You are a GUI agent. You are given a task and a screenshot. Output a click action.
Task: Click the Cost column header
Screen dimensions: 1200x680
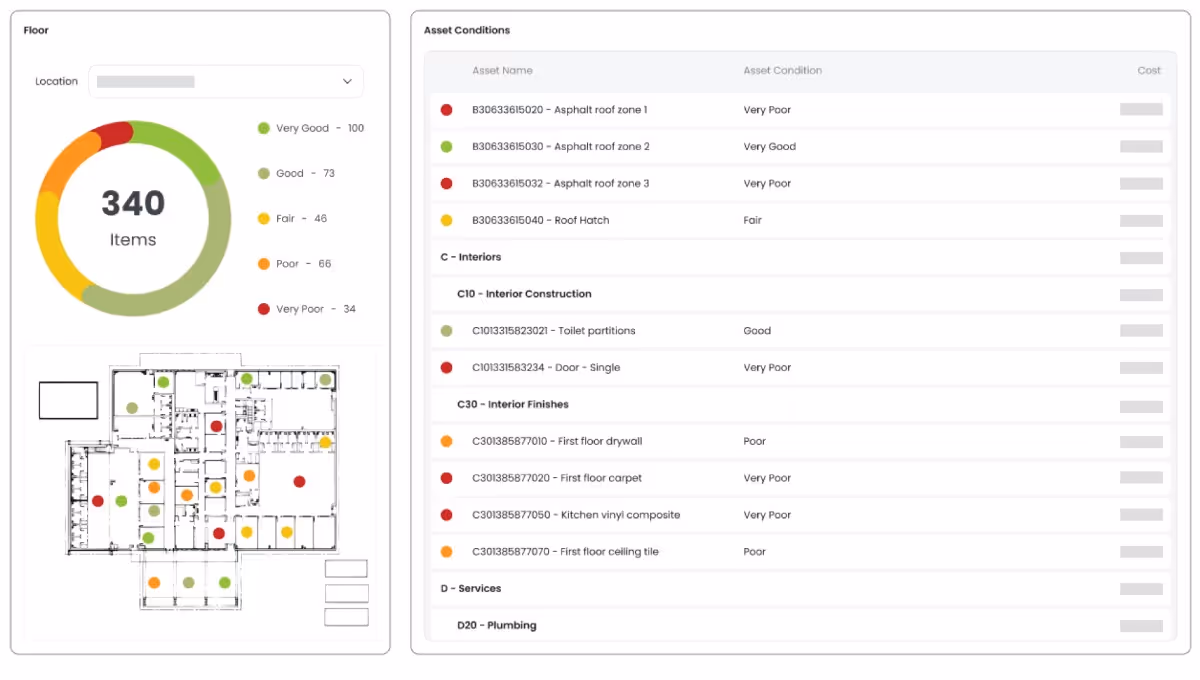coord(1148,71)
